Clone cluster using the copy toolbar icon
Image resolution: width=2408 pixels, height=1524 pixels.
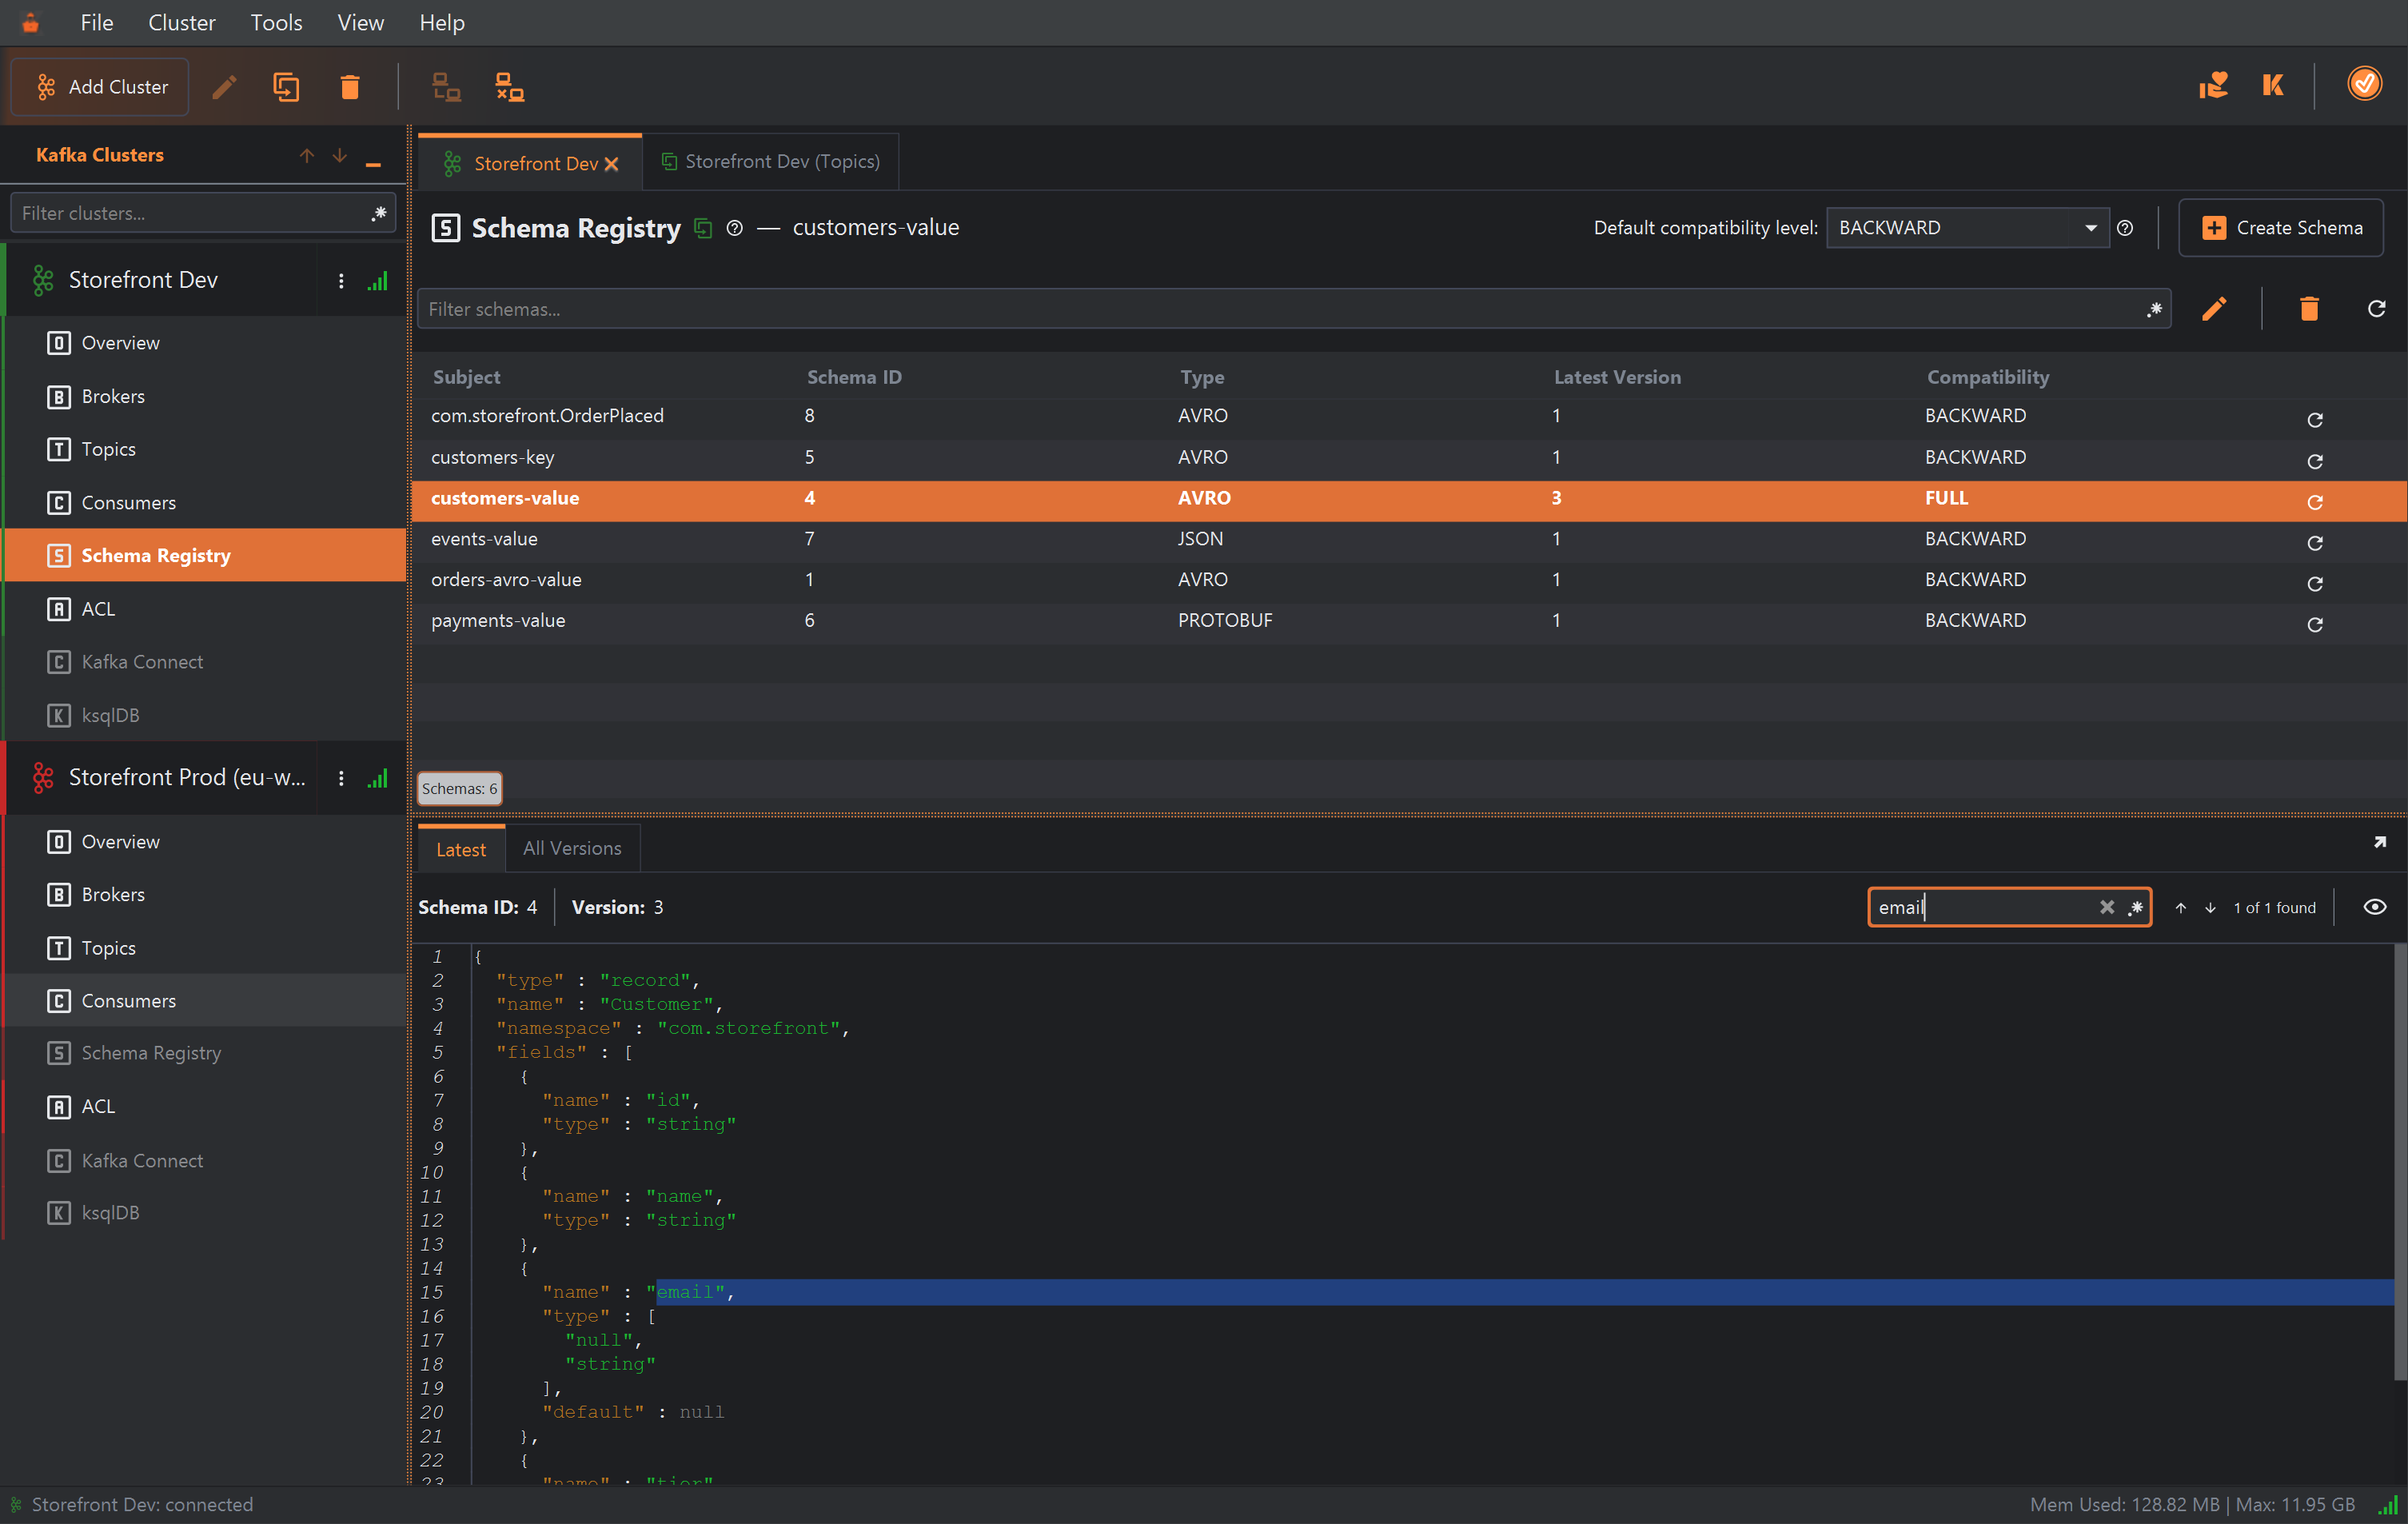tap(286, 87)
